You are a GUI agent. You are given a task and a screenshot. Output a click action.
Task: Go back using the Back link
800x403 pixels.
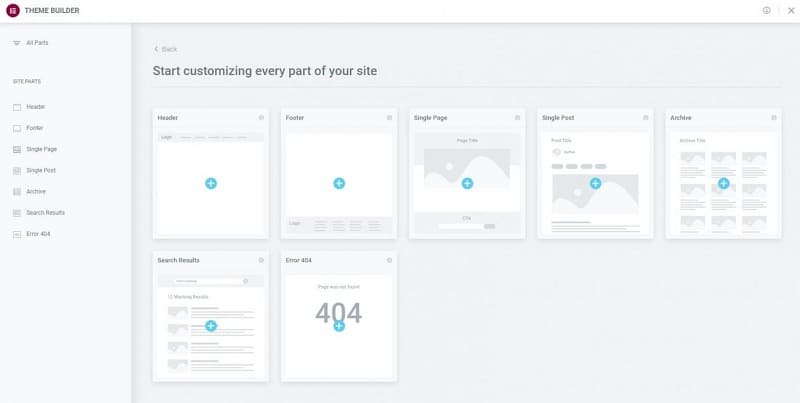[x=166, y=49]
